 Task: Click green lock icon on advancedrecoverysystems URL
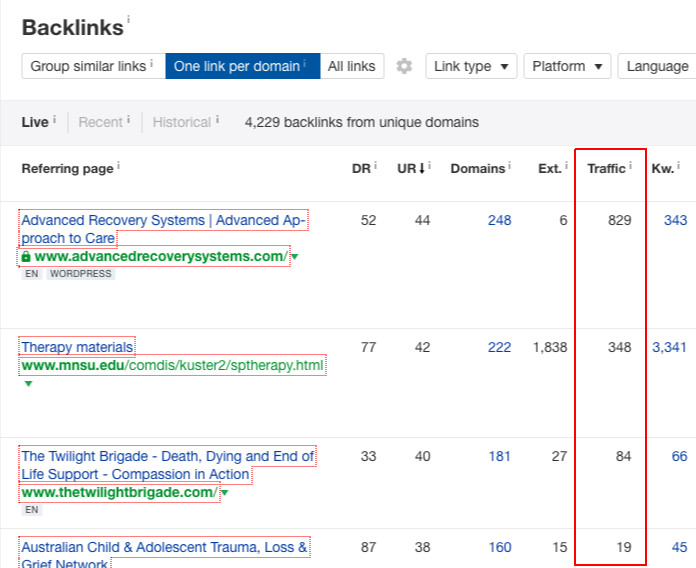coord(26,256)
